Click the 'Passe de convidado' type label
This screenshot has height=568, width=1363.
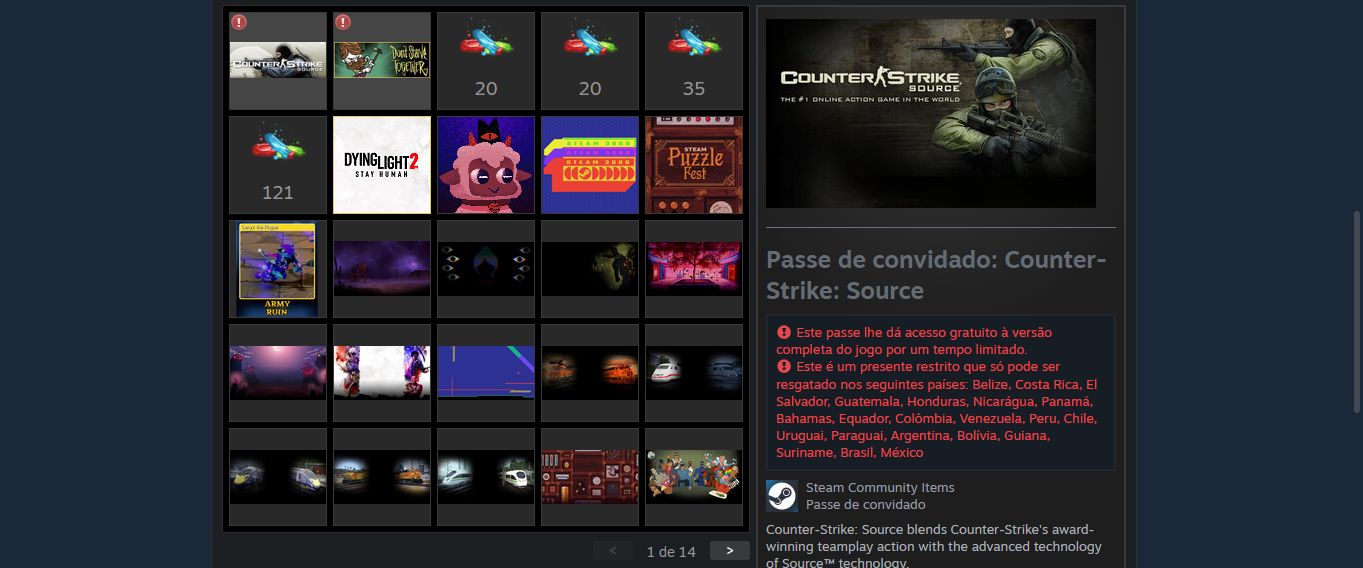tap(866, 505)
